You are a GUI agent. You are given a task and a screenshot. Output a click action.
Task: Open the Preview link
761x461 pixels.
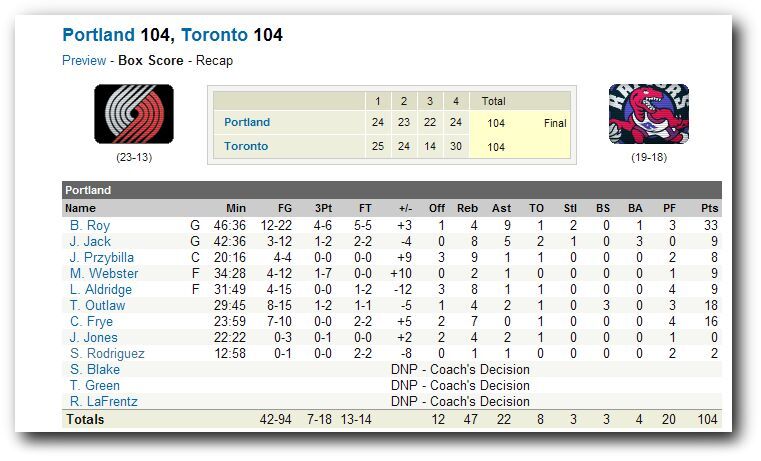pyautogui.click(x=84, y=61)
